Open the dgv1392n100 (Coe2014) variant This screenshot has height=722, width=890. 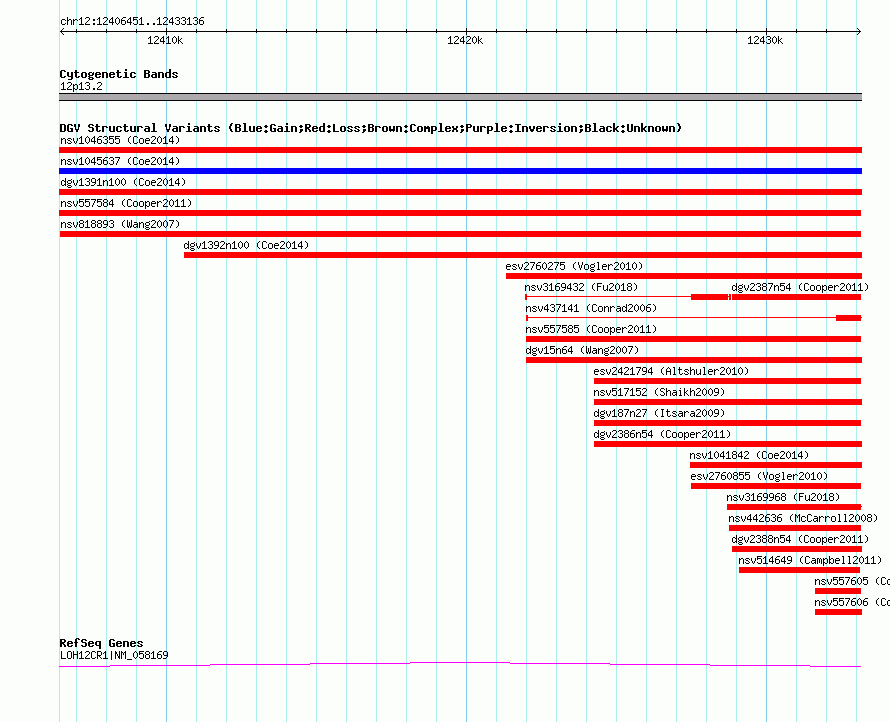coord(246,245)
